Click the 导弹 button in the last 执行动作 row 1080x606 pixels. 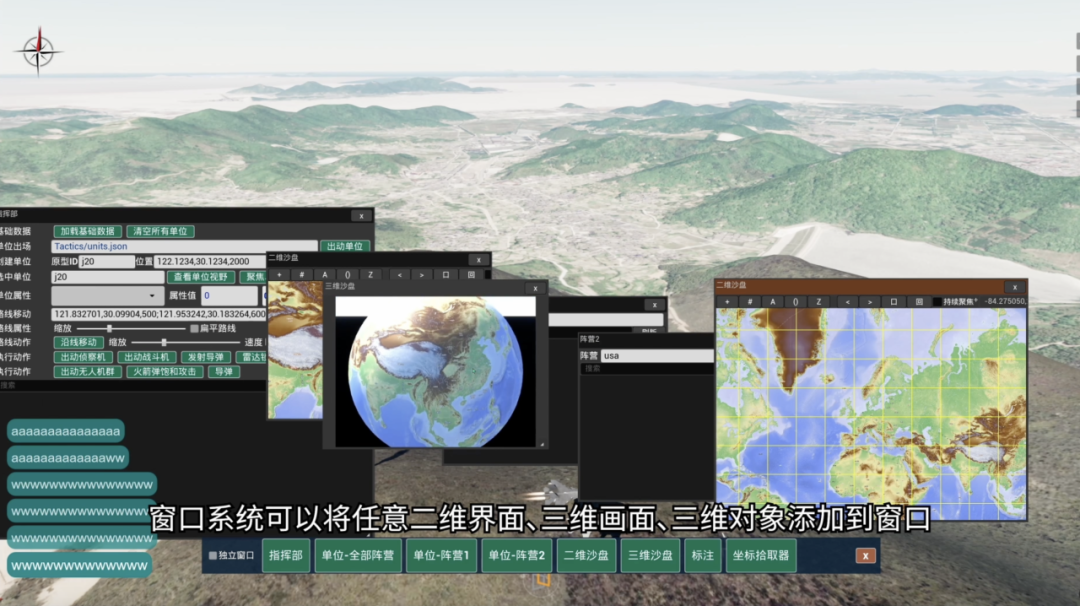coord(224,372)
